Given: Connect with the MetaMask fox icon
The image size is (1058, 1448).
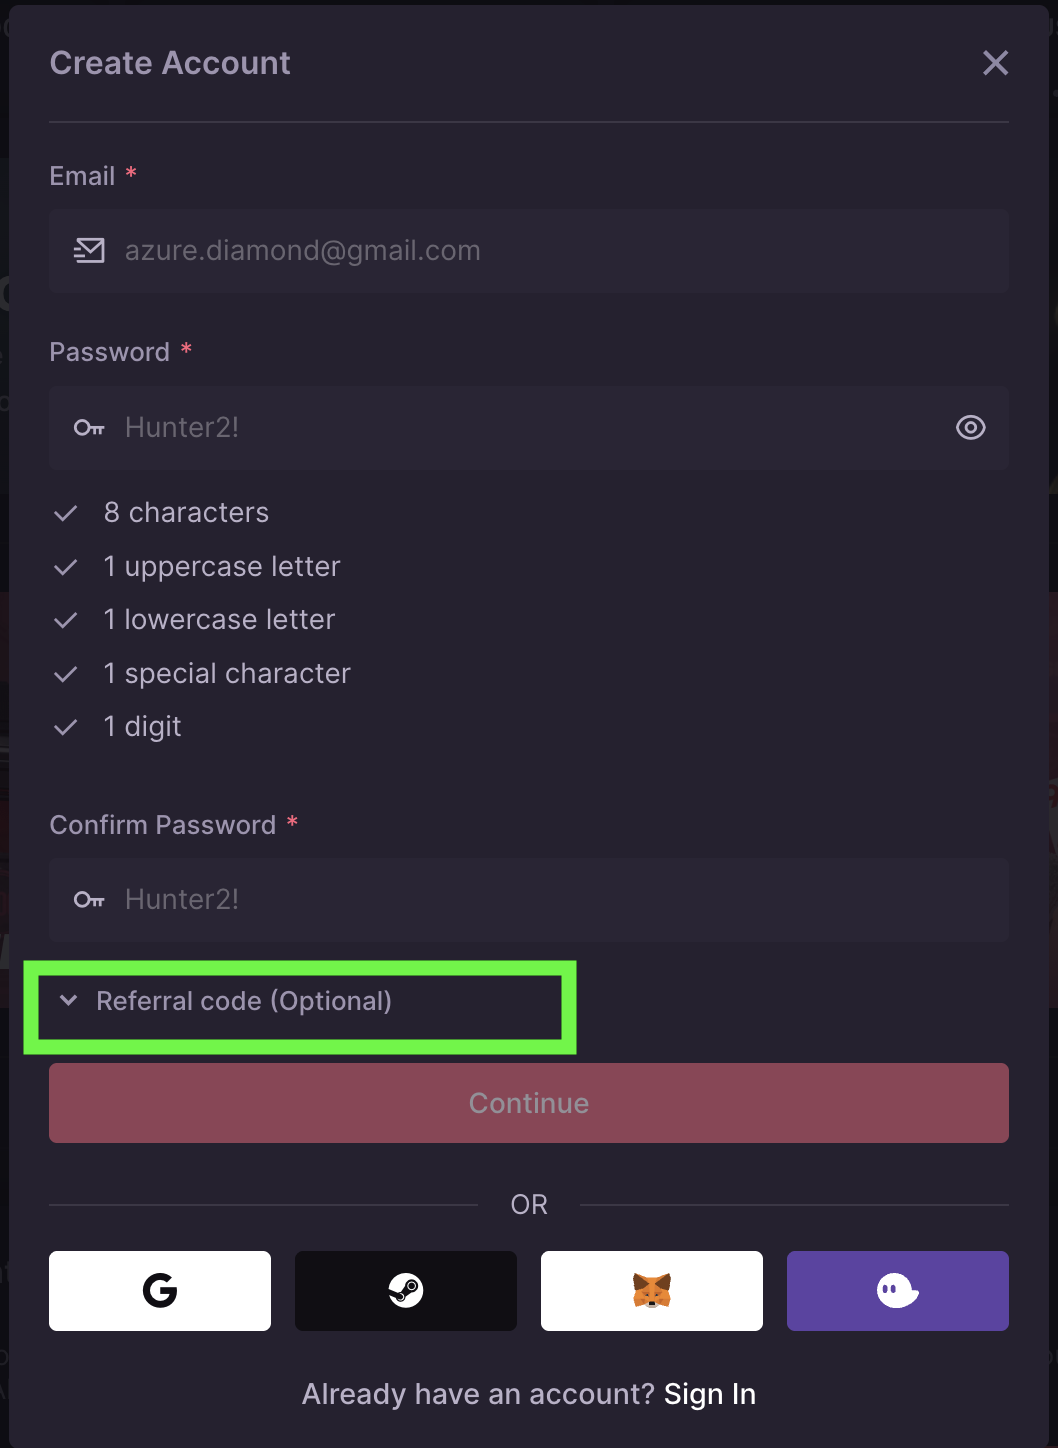Looking at the screenshot, I should point(651,1290).
